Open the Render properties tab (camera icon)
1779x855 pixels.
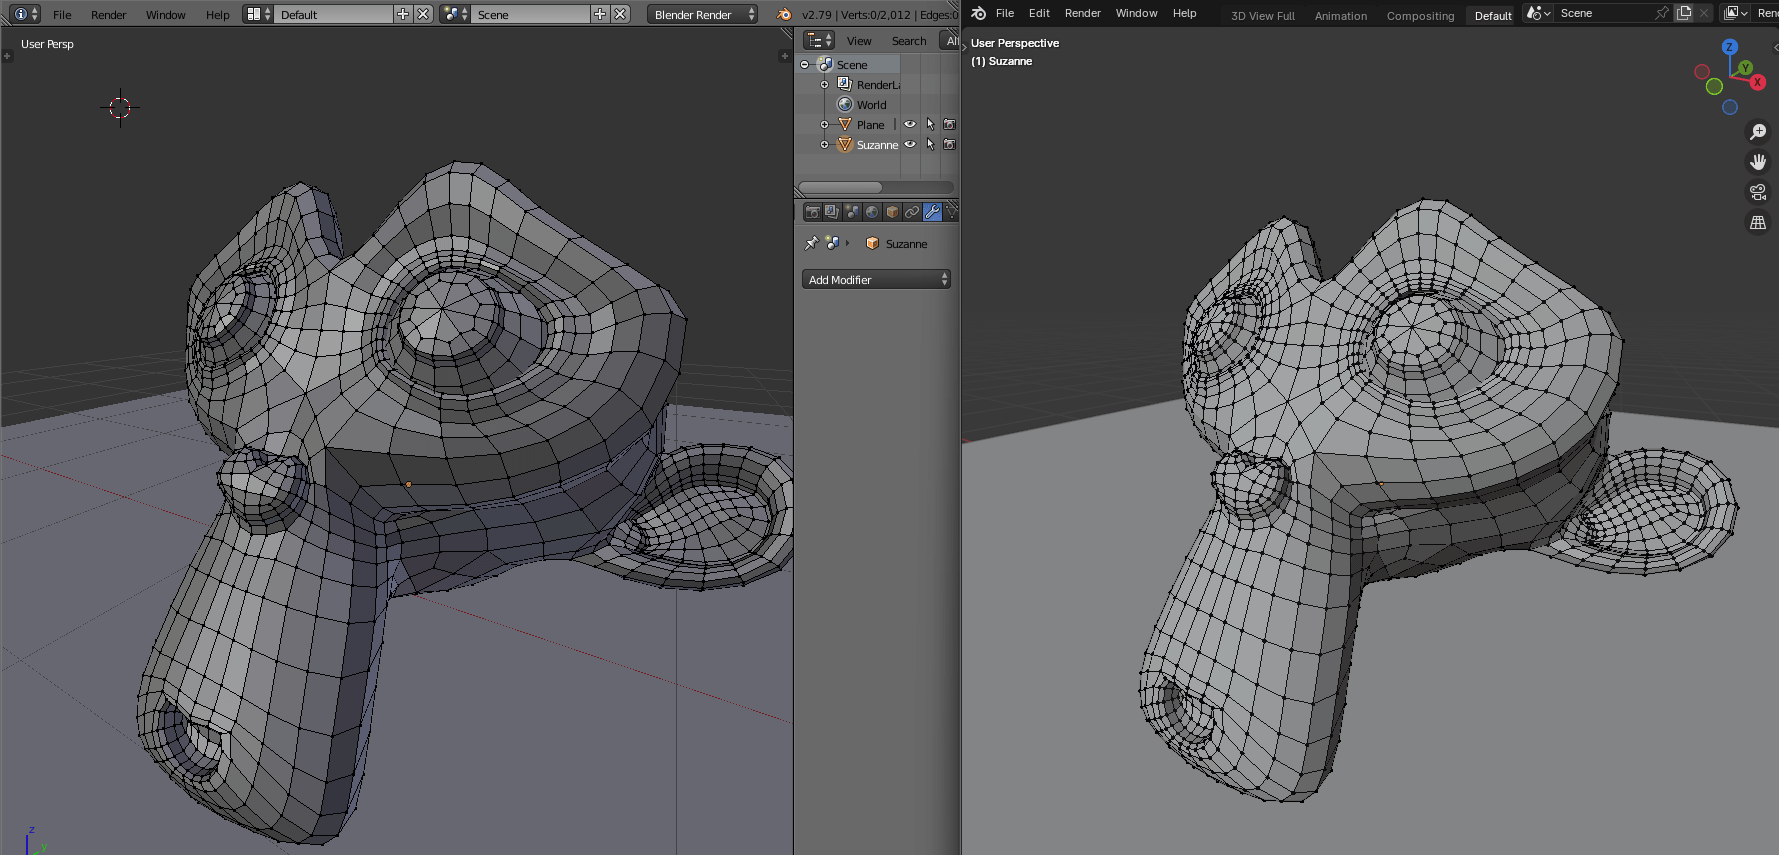(x=812, y=212)
